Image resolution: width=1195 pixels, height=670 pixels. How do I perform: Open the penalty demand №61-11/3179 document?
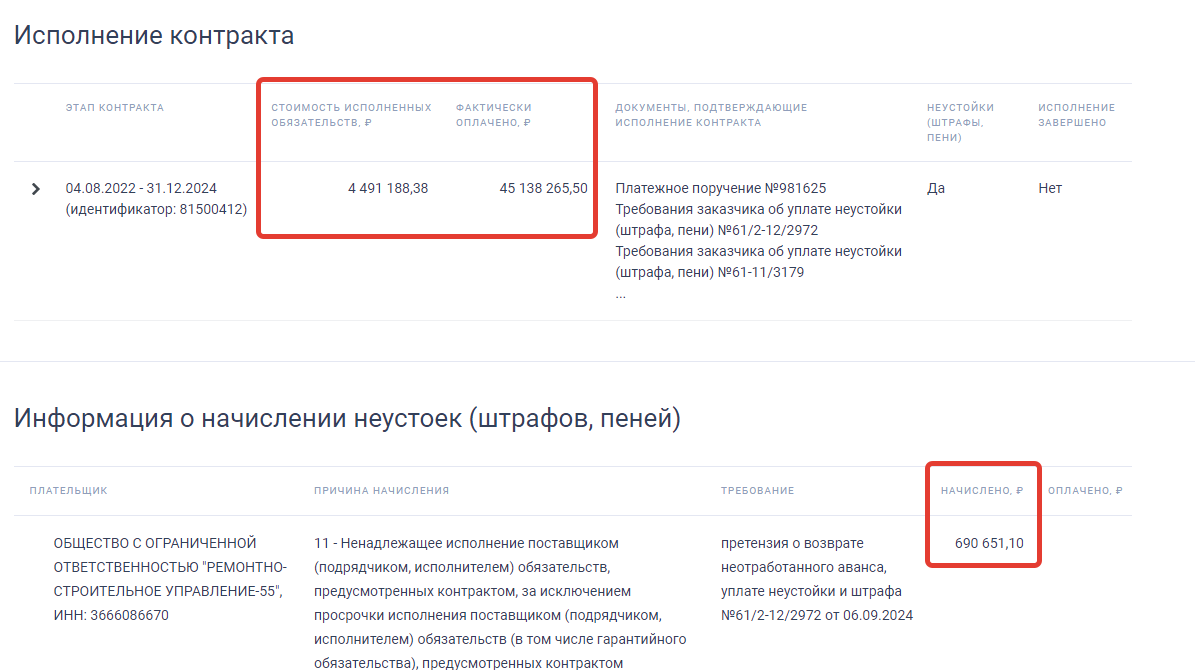pos(758,262)
